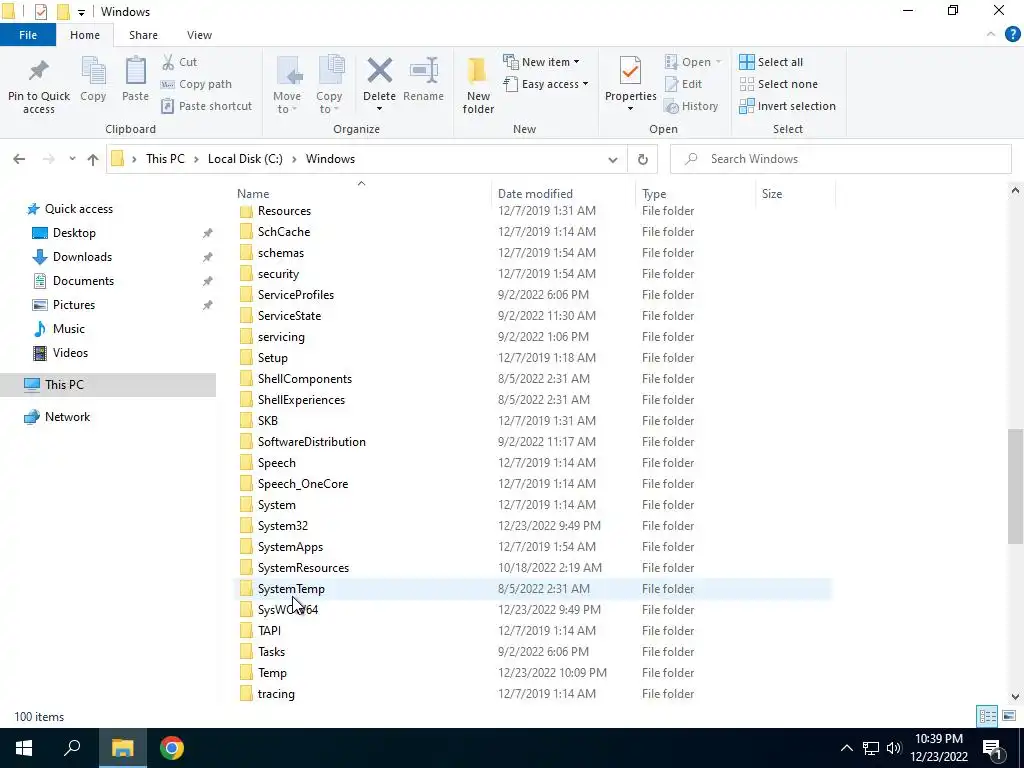Click the Paste ribbon icon
The width and height of the screenshot is (1024, 768).
[x=135, y=71]
